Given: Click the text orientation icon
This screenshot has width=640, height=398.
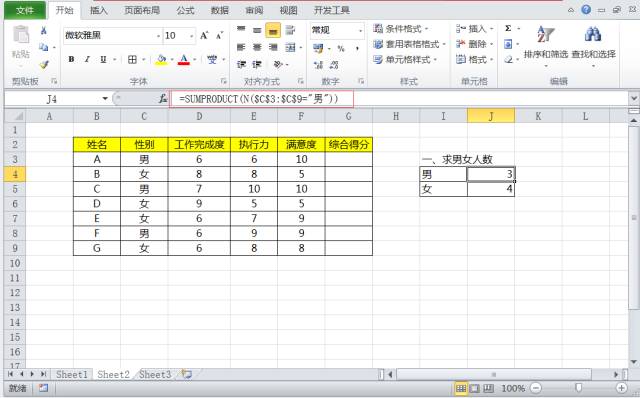Looking at the screenshot, I should (278, 64).
